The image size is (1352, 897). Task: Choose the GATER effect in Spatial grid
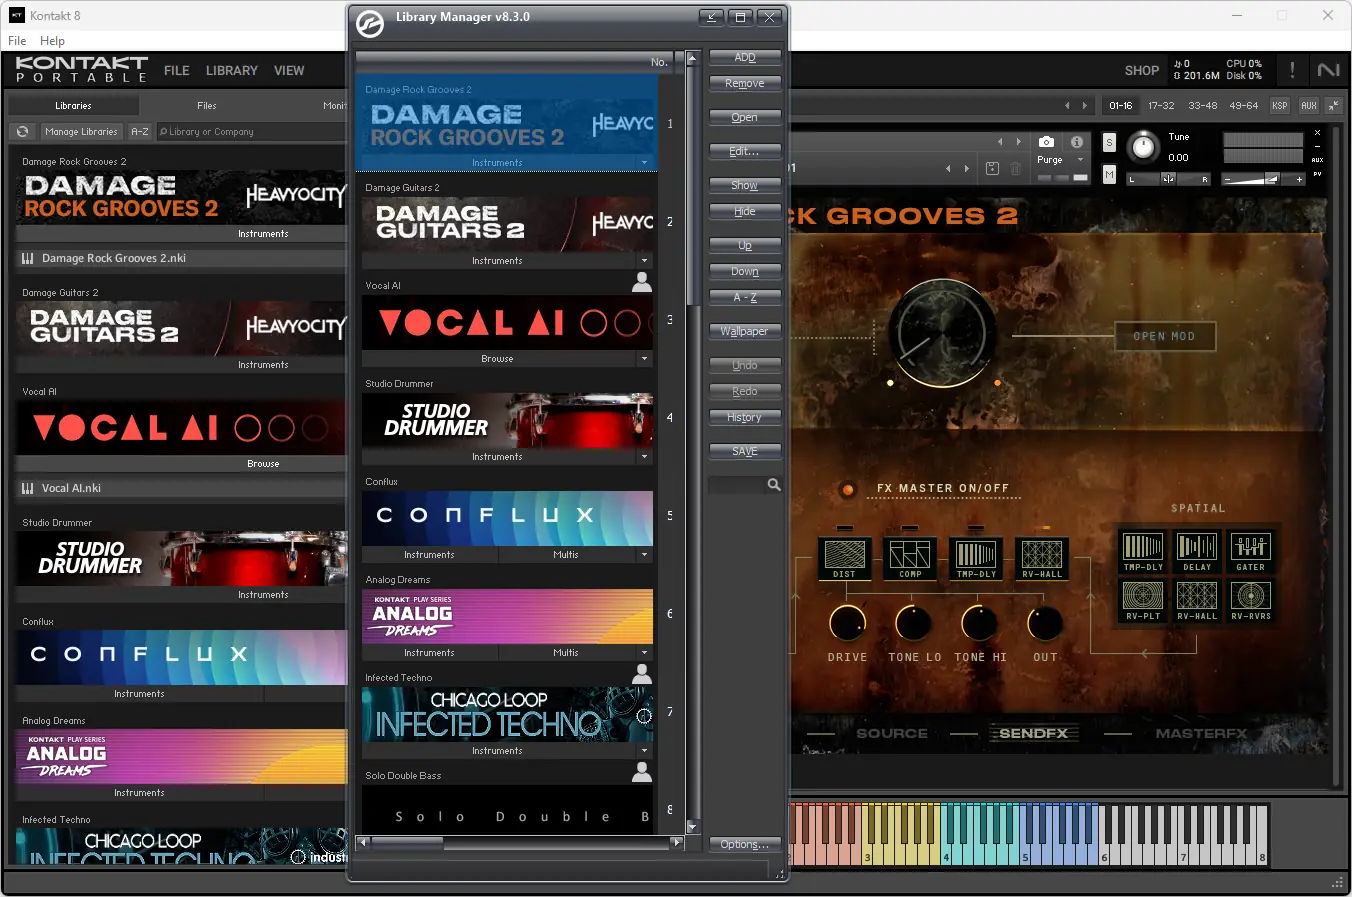[x=1251, y=551]
